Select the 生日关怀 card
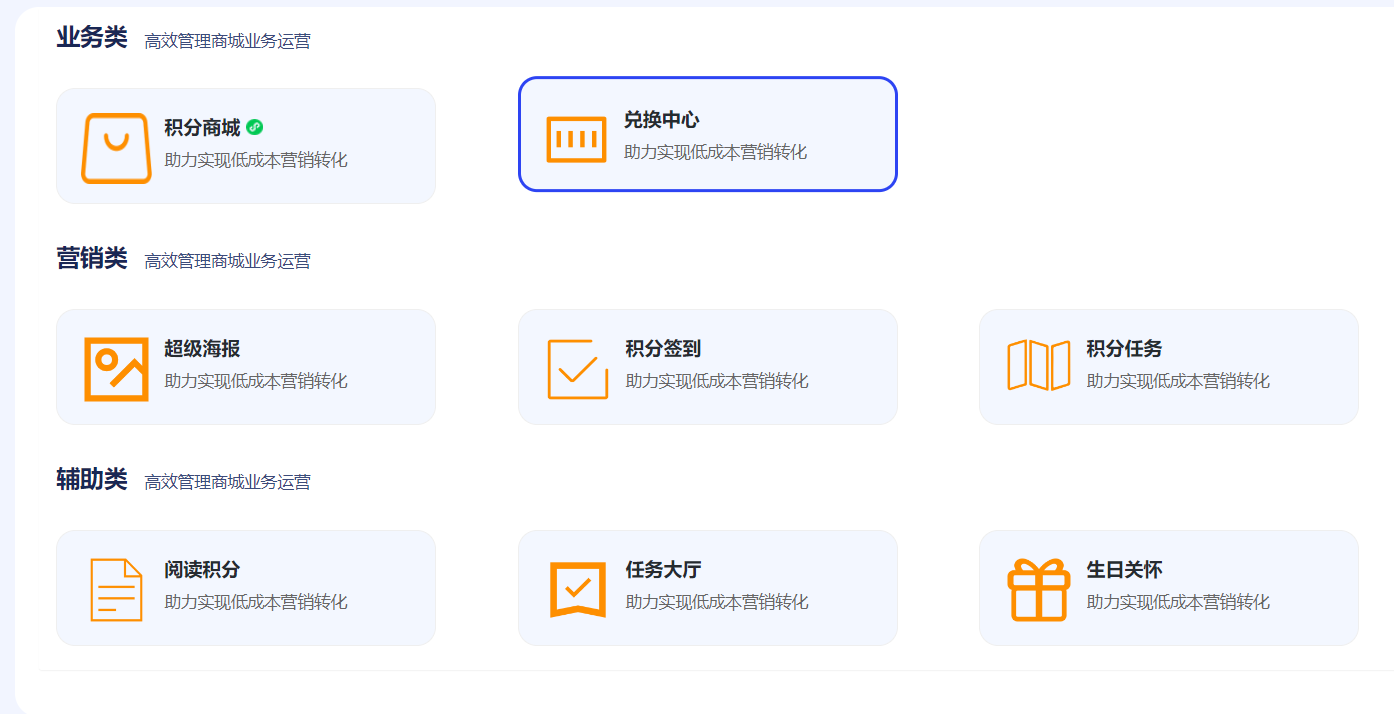 pos(1169,587)
